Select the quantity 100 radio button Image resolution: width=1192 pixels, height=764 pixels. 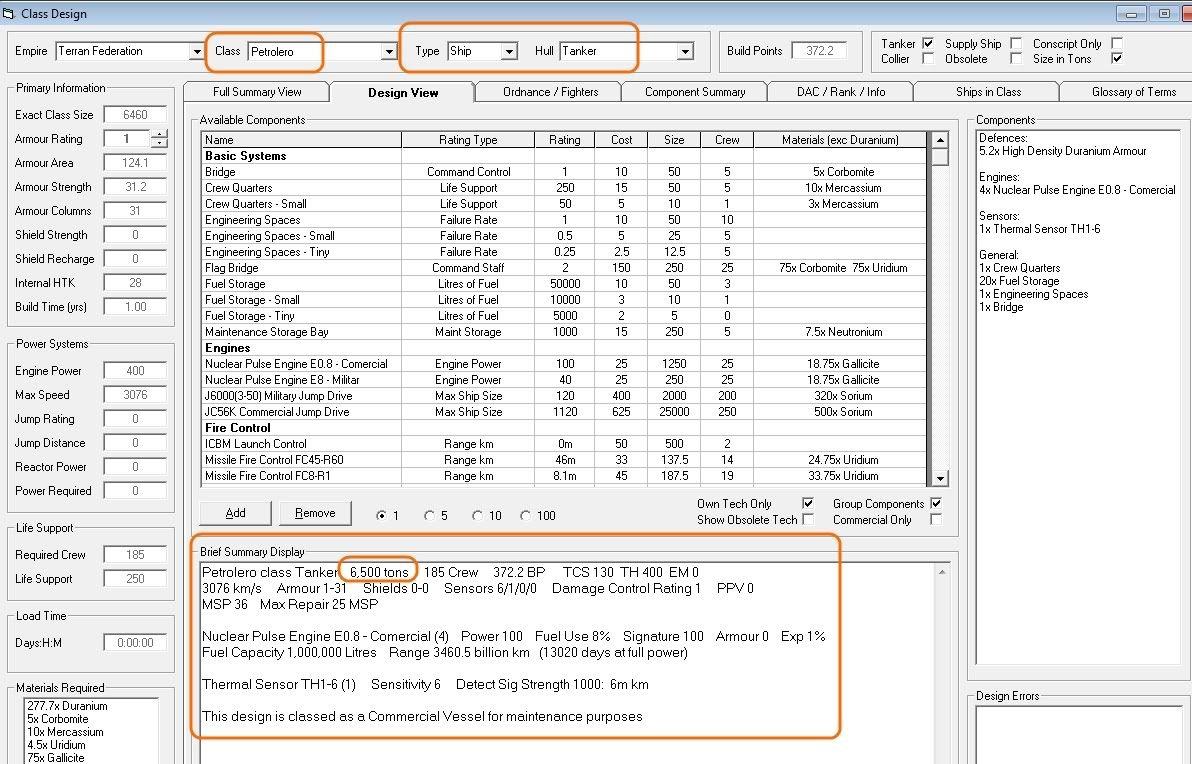tap(525, 515)
